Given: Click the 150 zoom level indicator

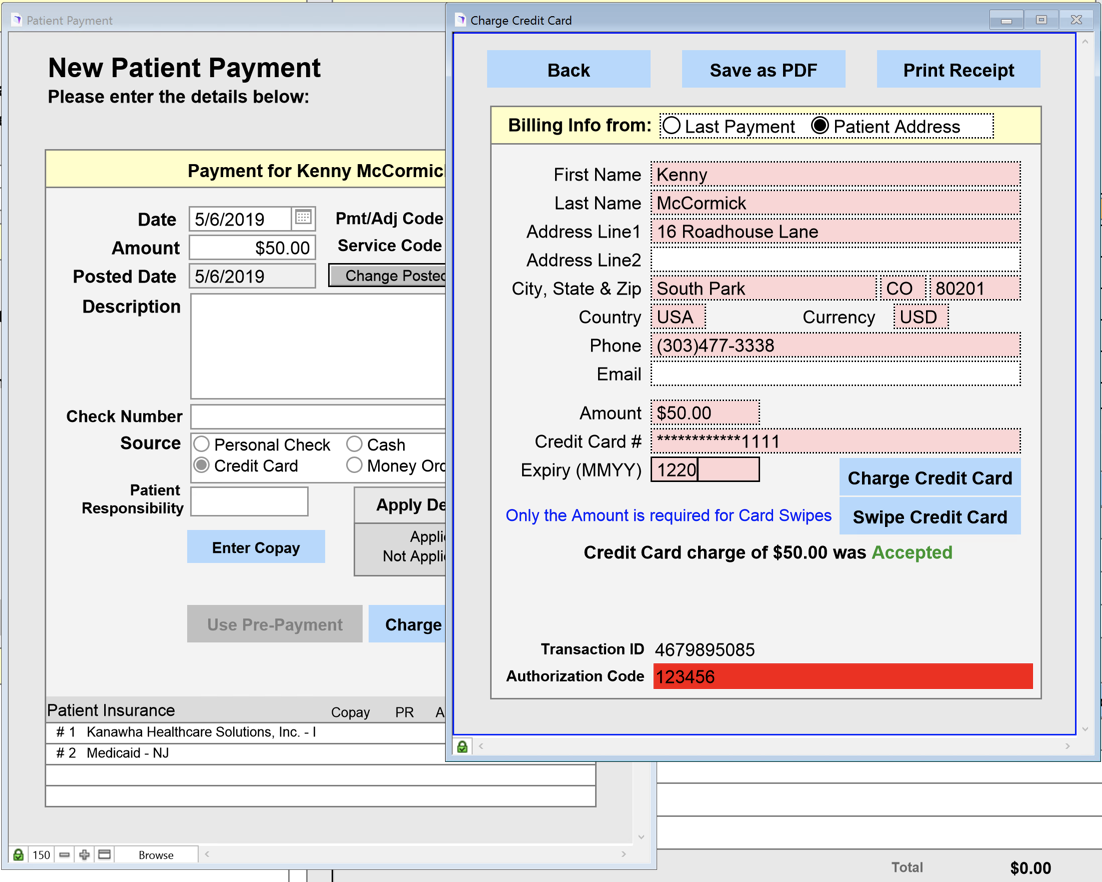Looking at the screenshot, I should pyautogui.click(x=41, y=855).
